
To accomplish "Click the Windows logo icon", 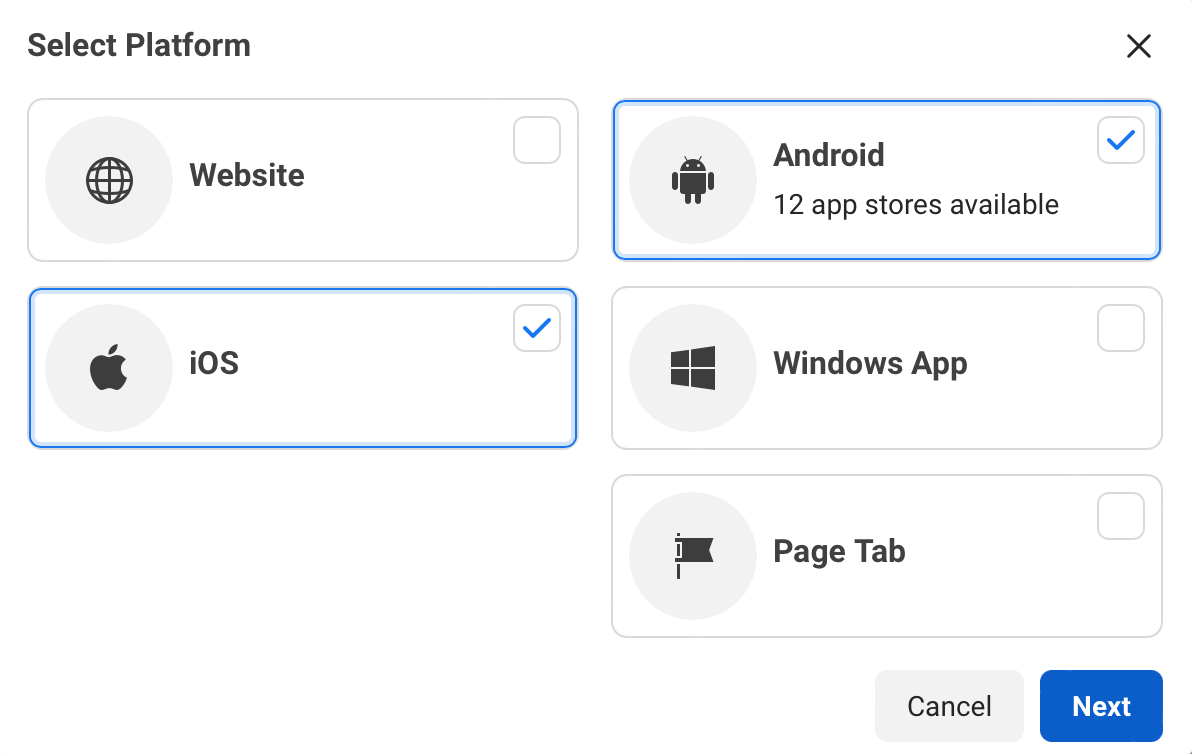I will point(693,368).
